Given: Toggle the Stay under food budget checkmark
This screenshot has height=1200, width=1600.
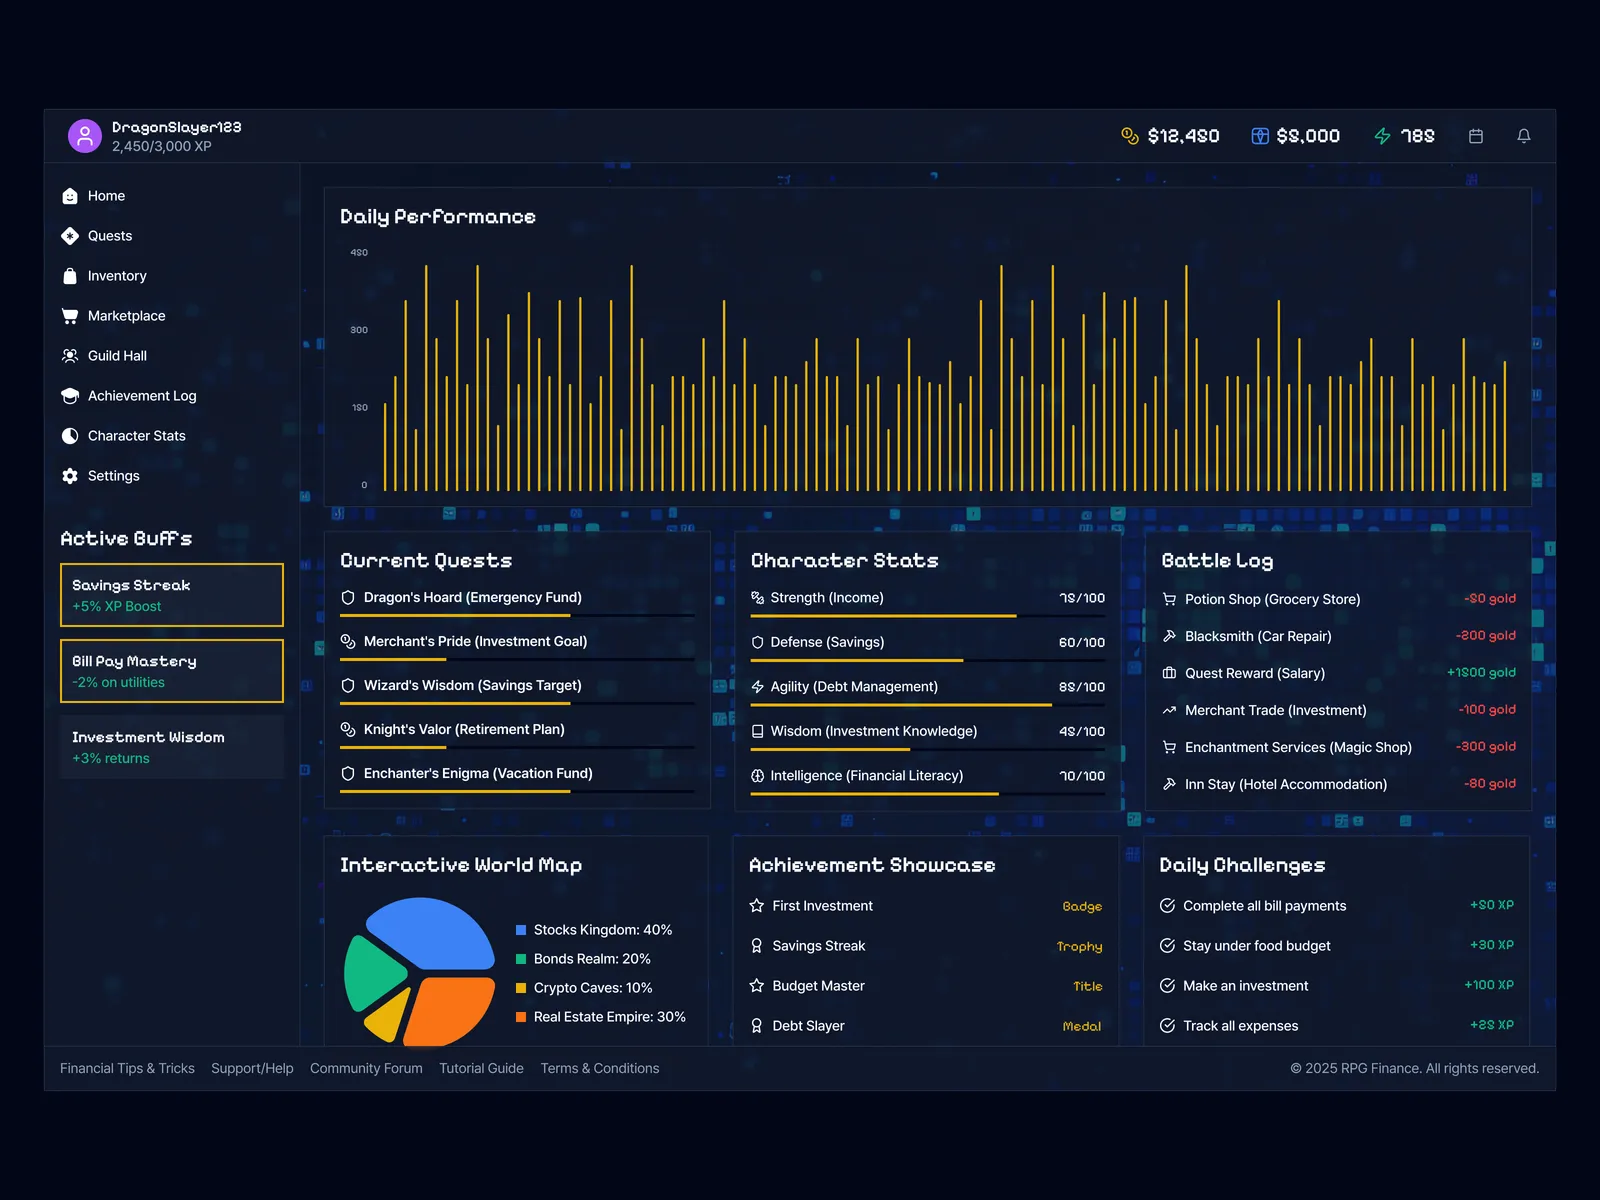Looking at the screenshot, I should point(1167,946).
